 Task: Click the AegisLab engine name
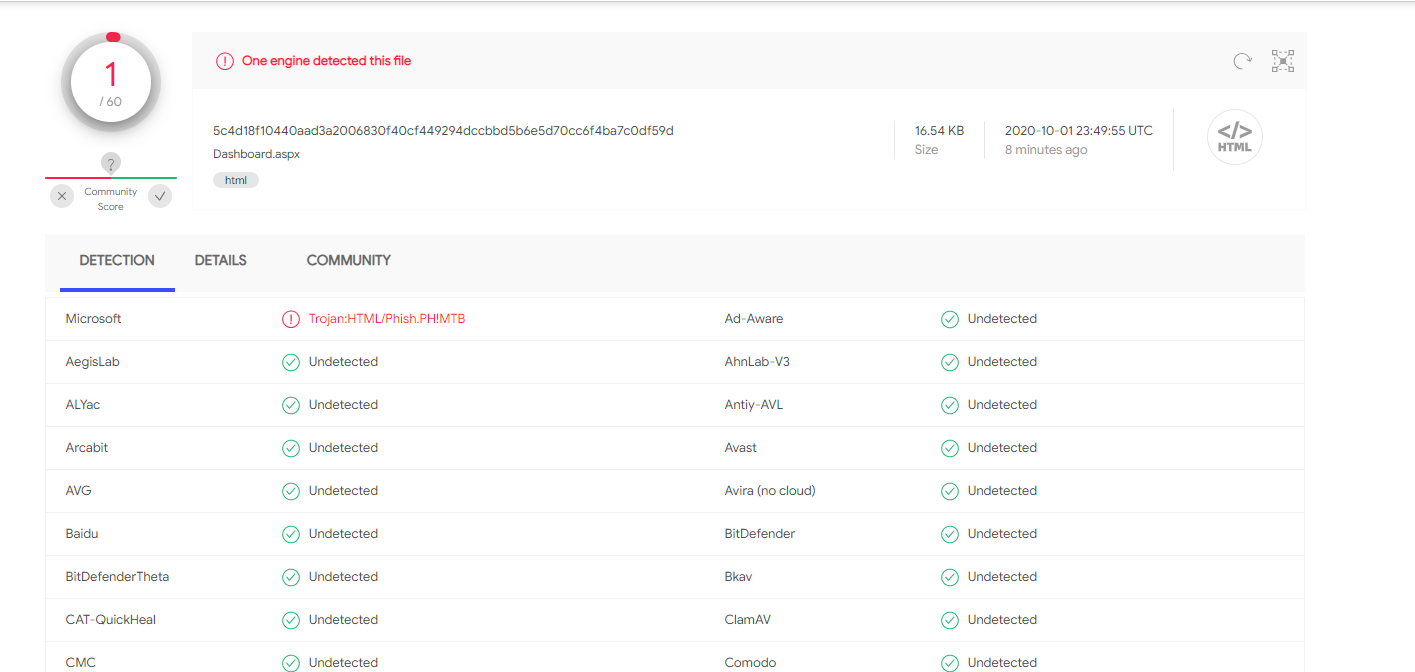(x=93, y=362)
